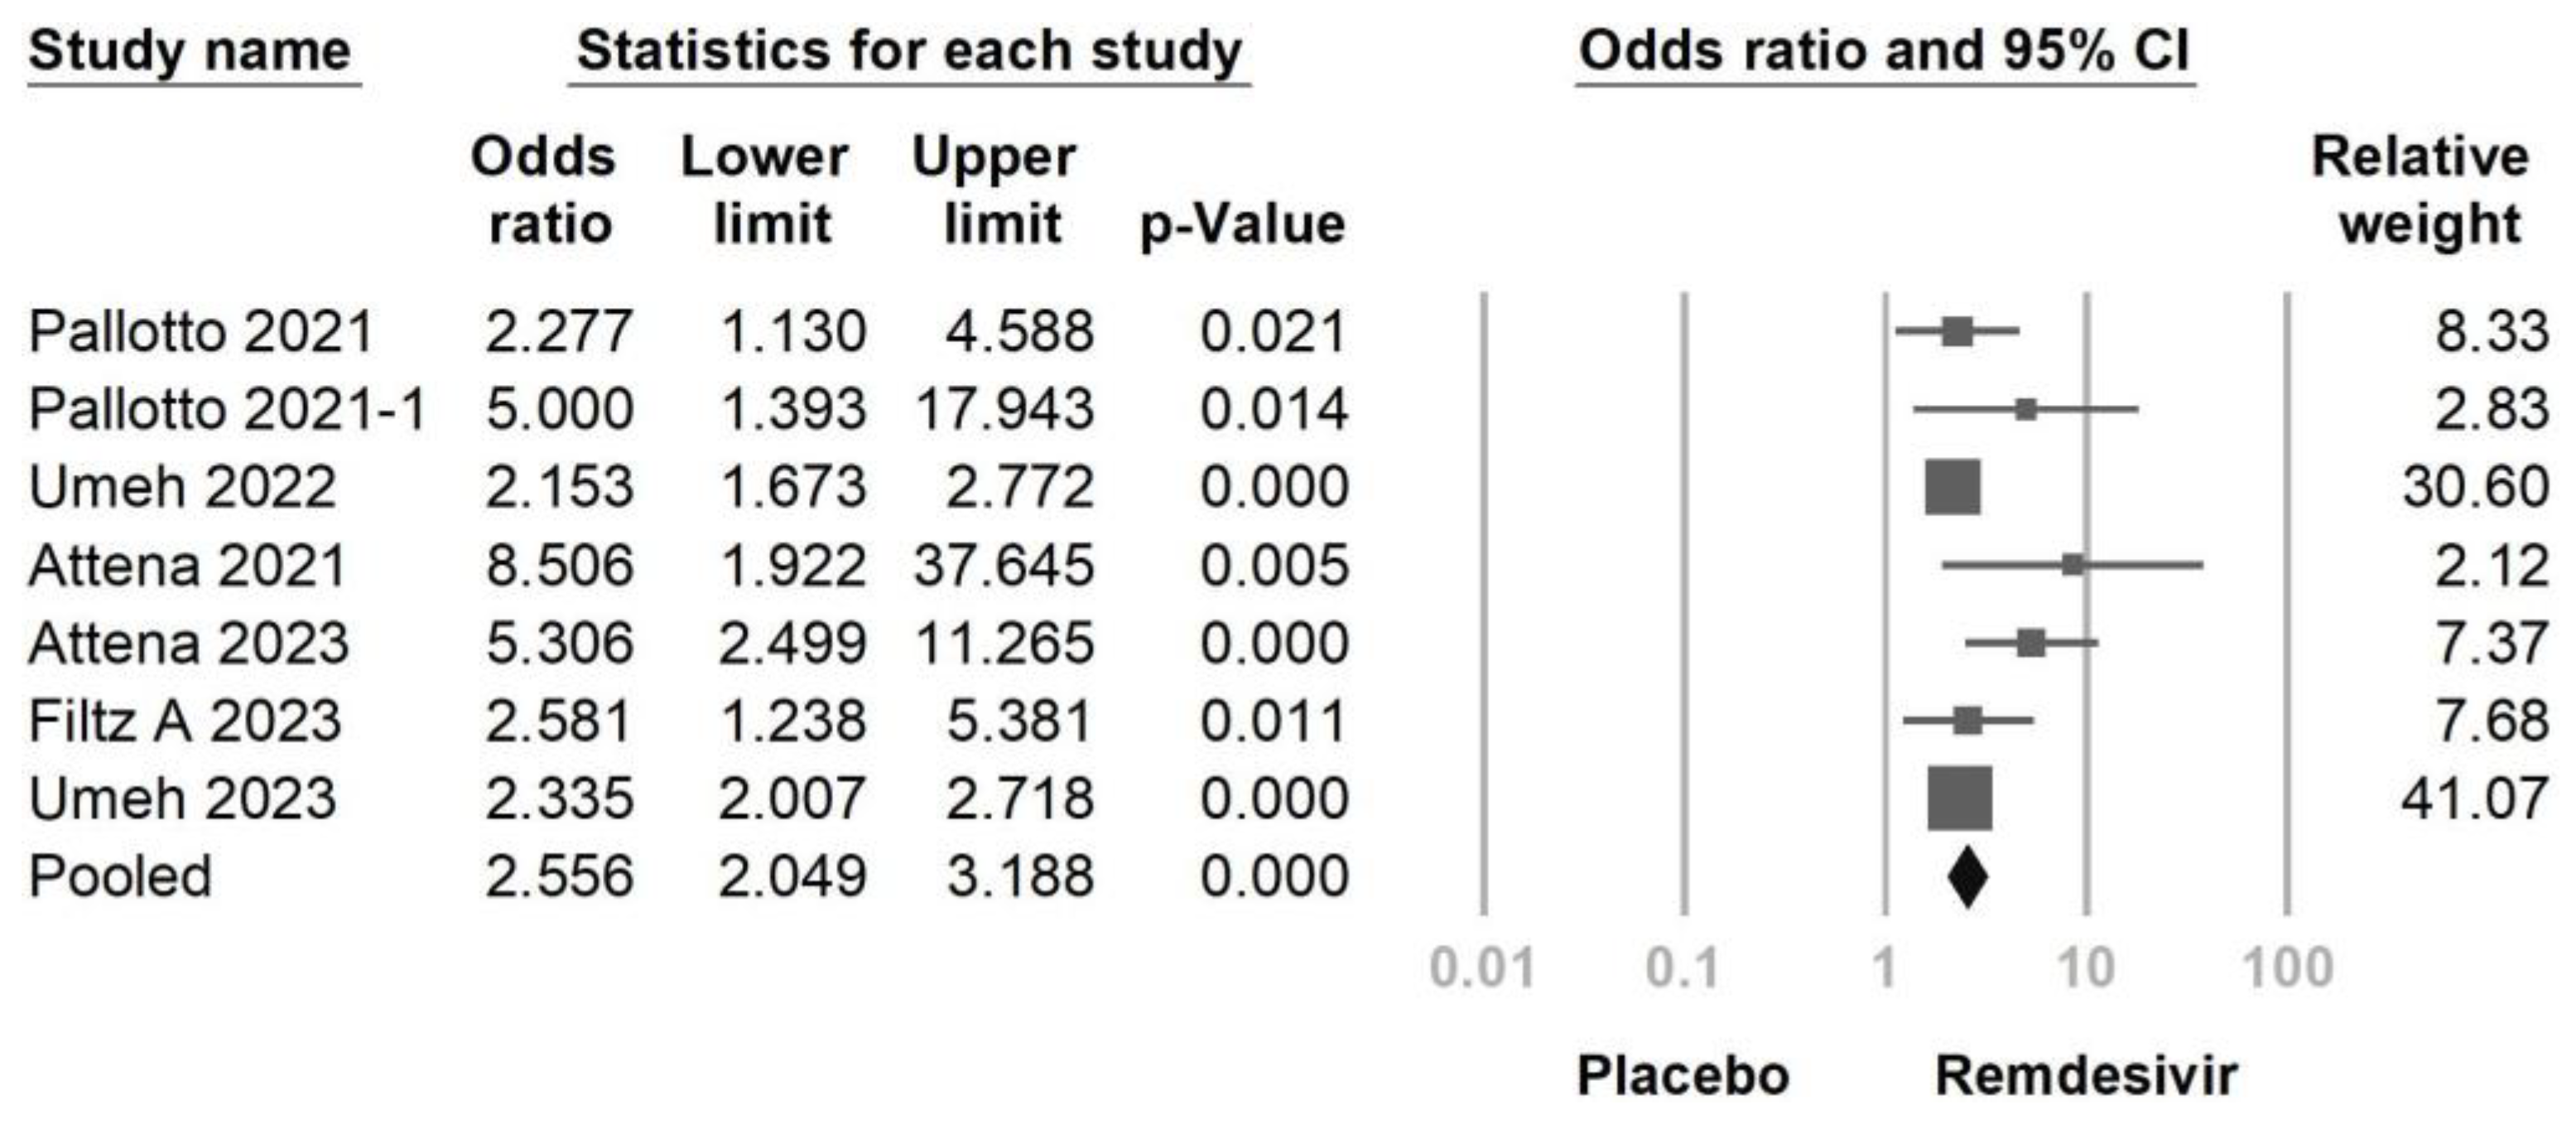Image resolution: width=2576 pixels, height=1124 pixels.
Task: Click the Umeh 2023 square marker
Action: 1960,798
